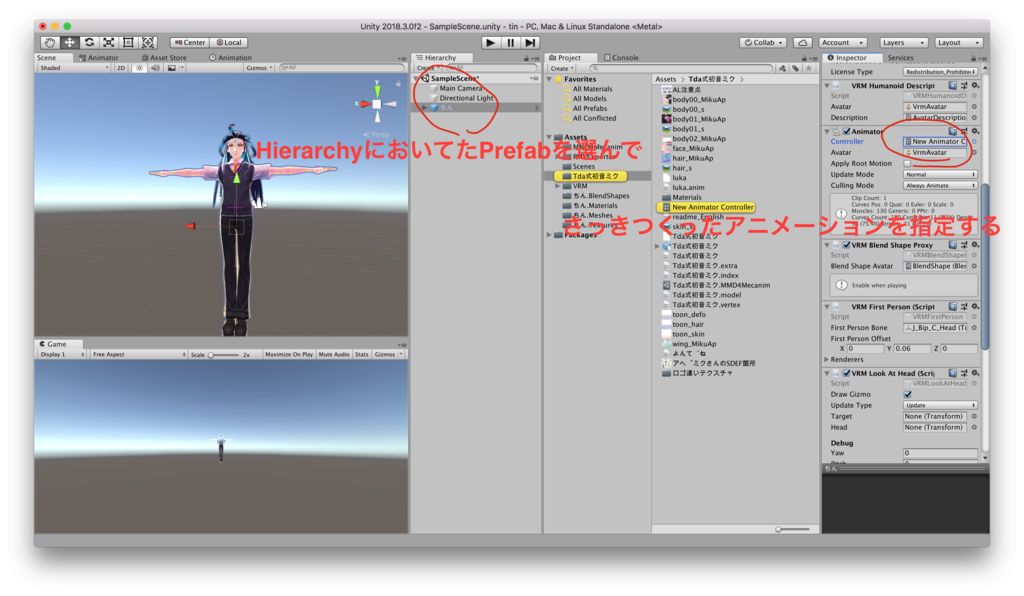Switch to Console tab
1024x596 pixels.
(x=622, y=57)
